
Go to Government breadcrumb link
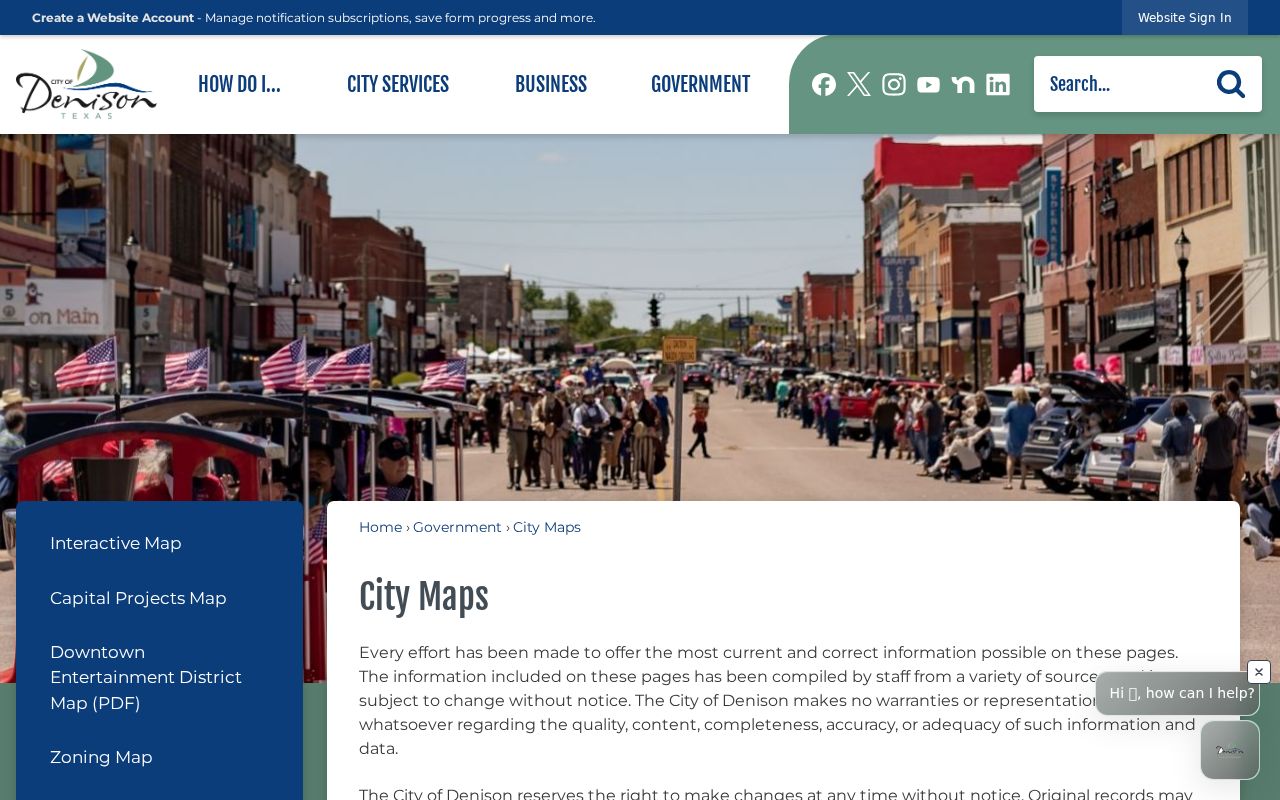click(x=457, y=527)
